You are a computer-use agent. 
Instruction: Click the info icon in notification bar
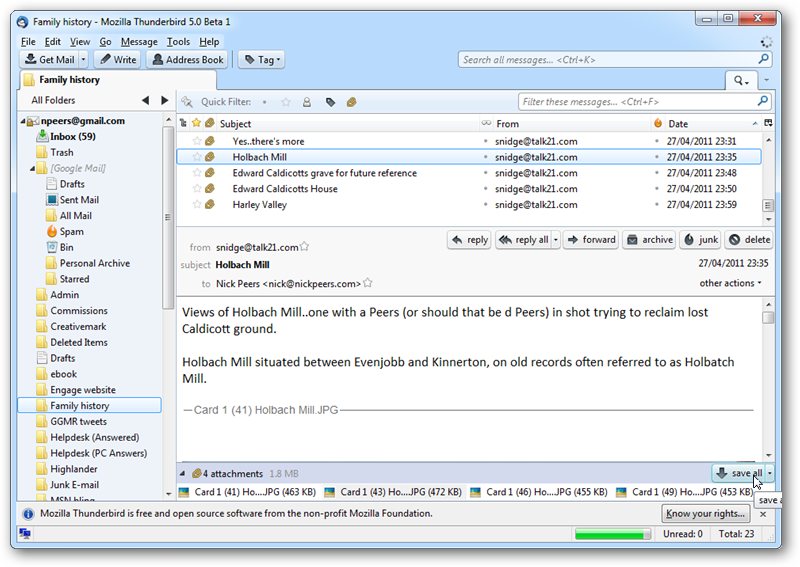[x=29, y=514]
